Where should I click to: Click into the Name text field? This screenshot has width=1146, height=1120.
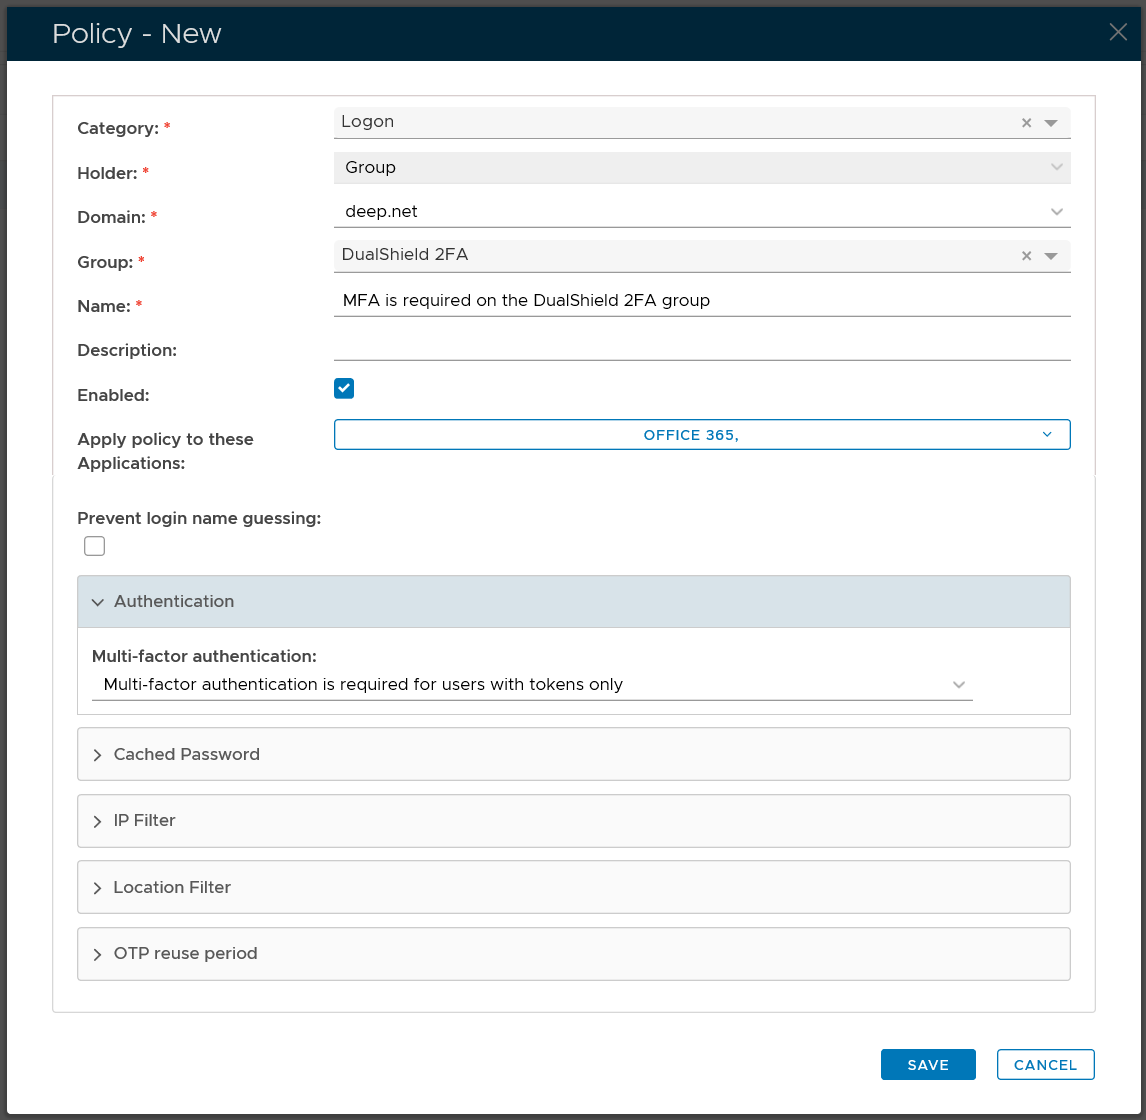coord(701,301)
